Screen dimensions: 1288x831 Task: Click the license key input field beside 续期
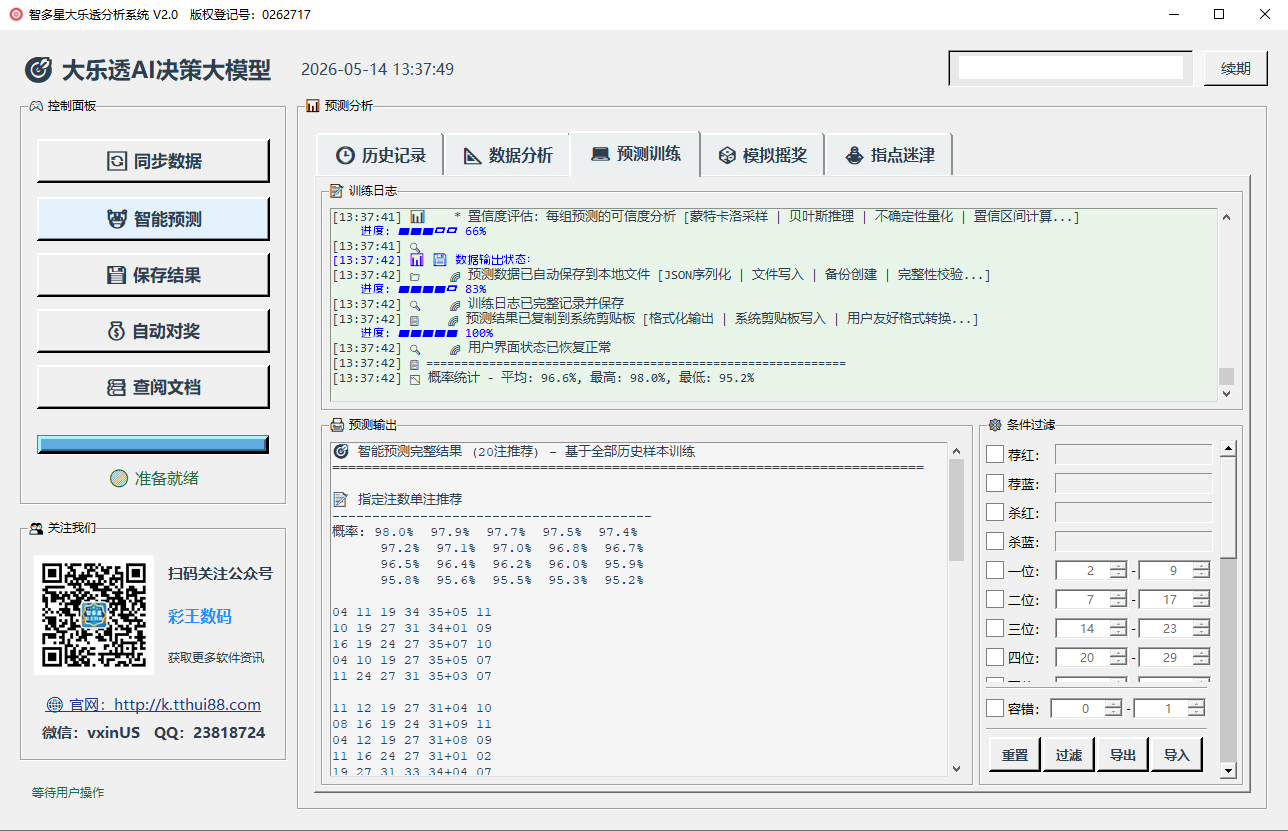point(1071,68)
